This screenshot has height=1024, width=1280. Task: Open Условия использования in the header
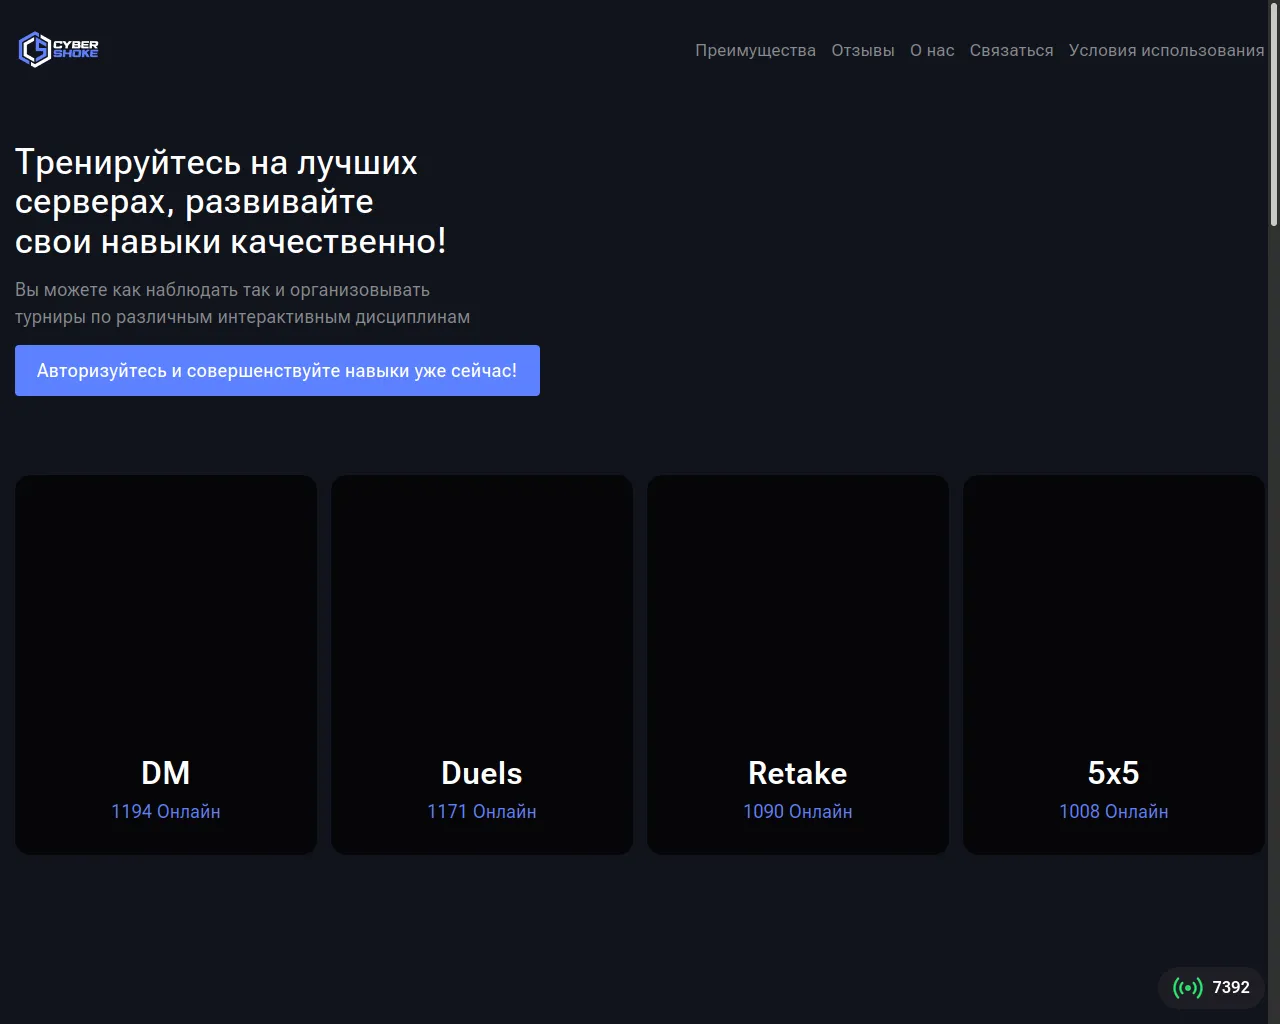tap(1166, 50)
